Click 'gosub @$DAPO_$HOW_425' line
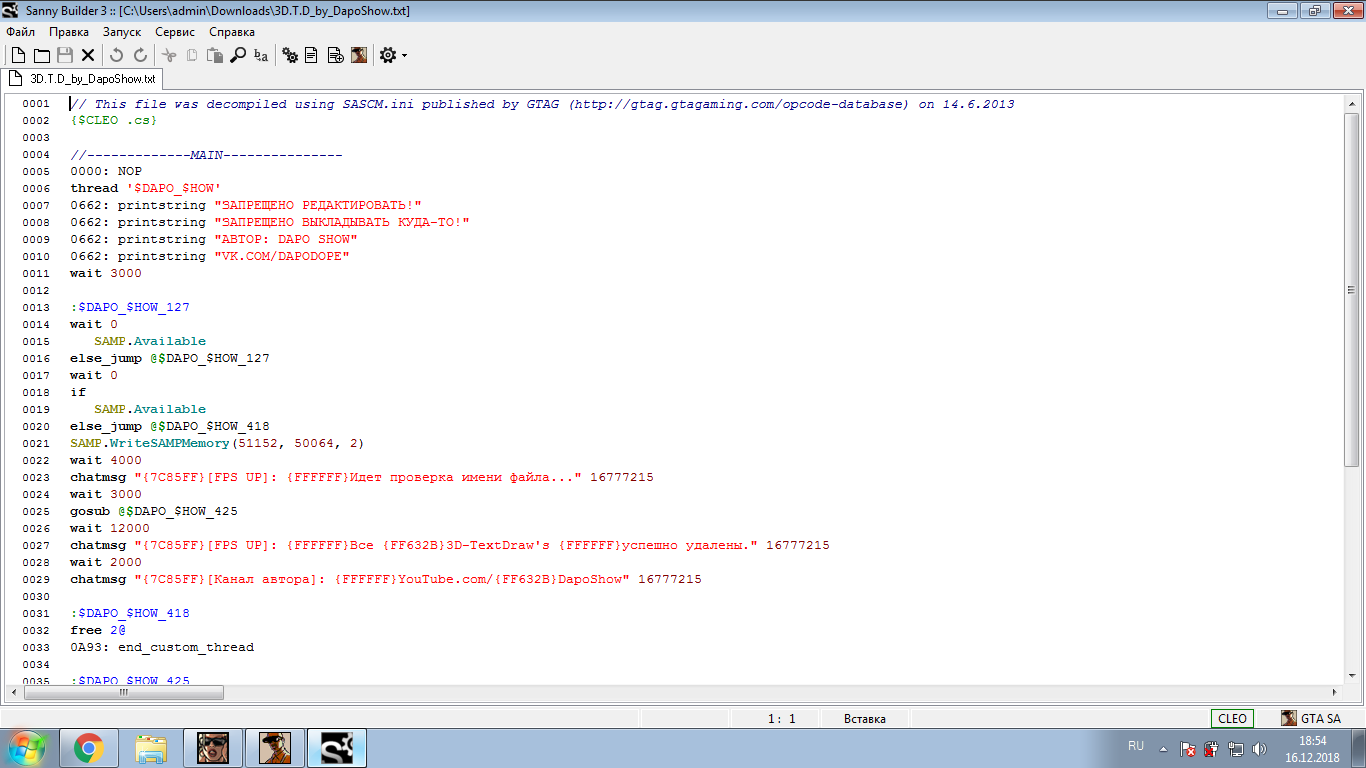The height and width of the screenshot is (768, 1366). (x=154, y=511)
